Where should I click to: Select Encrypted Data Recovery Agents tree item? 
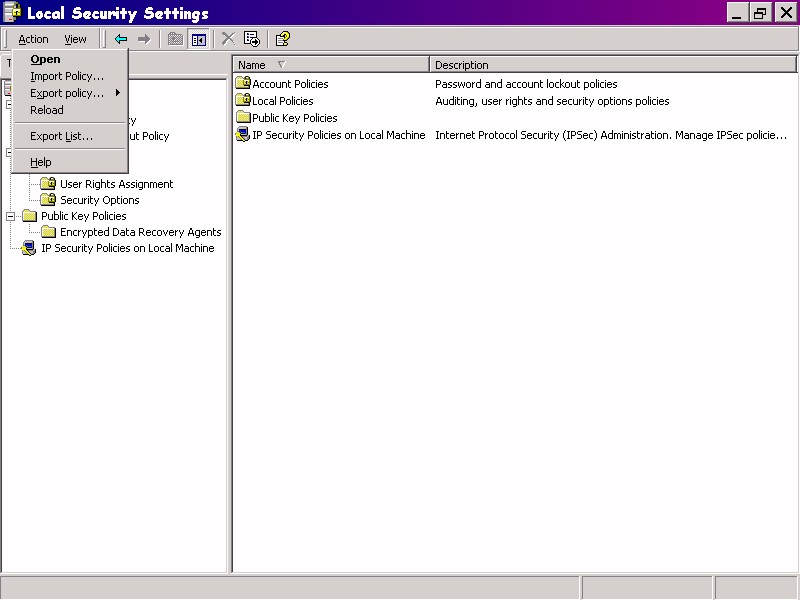tap(140, 232)
